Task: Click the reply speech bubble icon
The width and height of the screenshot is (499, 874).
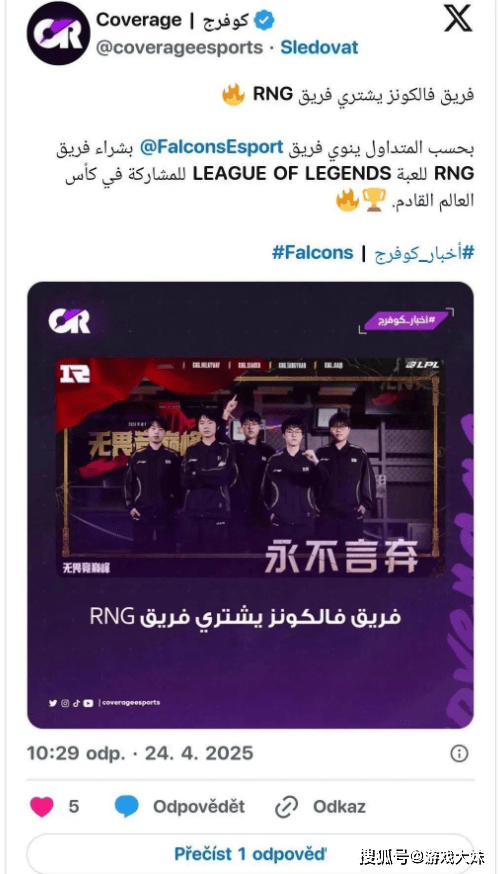Action: point(127,807)
